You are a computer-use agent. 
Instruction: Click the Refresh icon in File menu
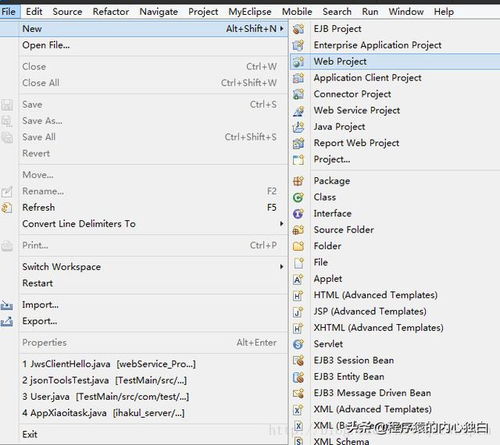pos(7,208)
